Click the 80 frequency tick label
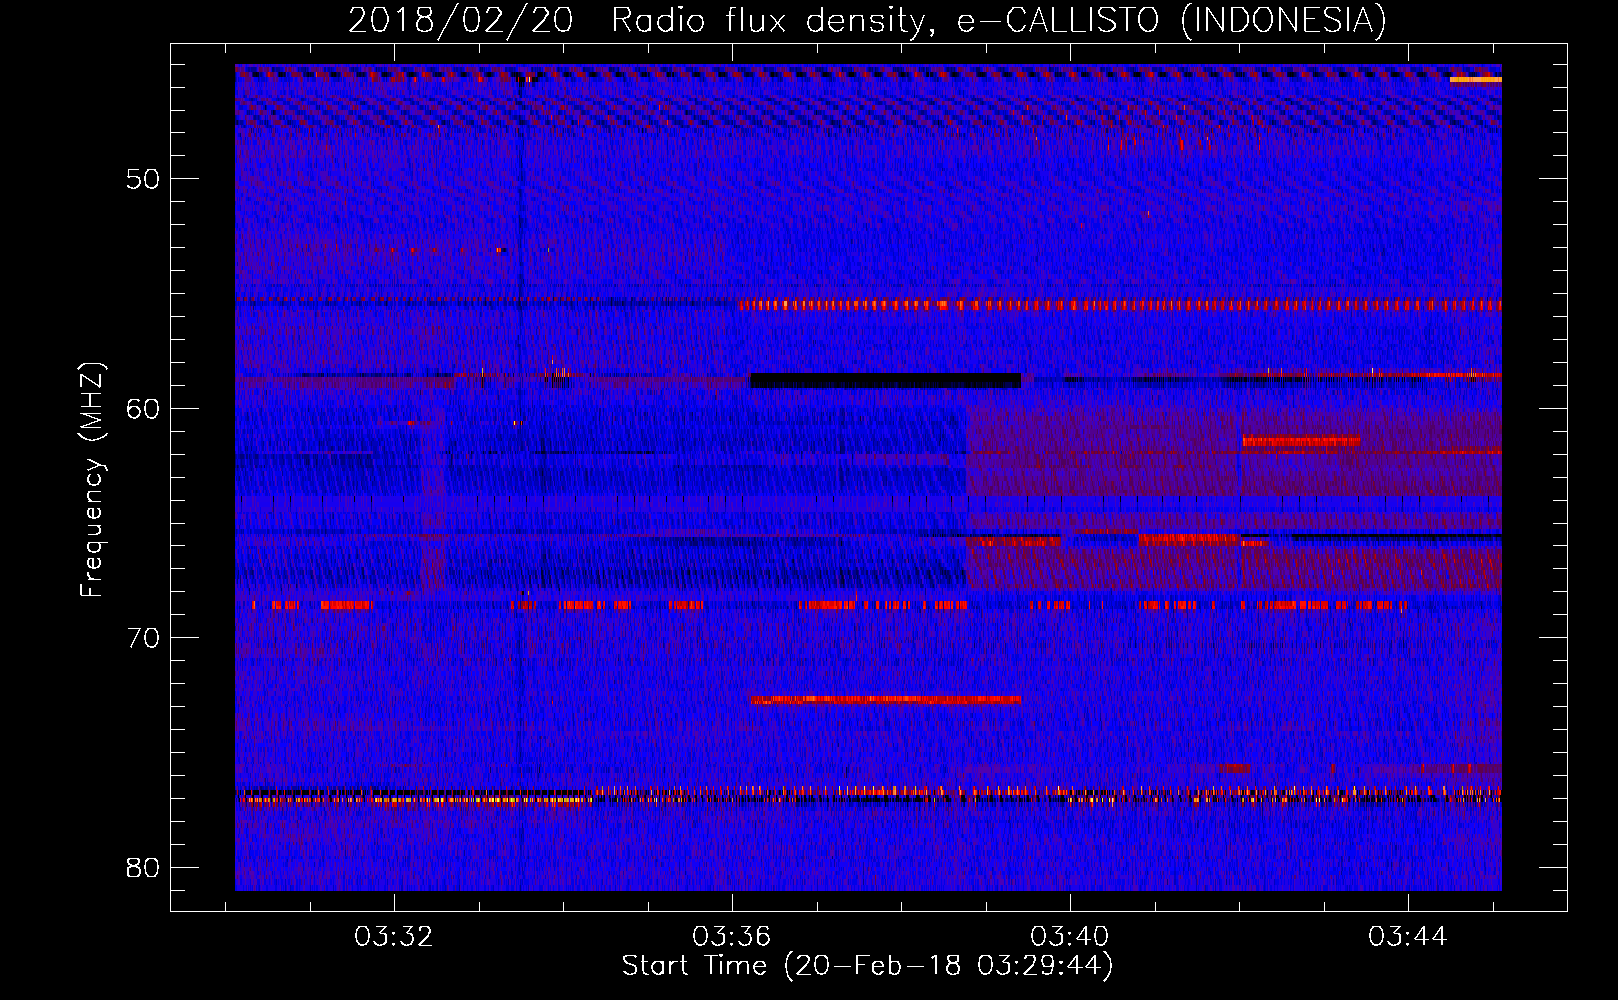 tap(143, 868)
